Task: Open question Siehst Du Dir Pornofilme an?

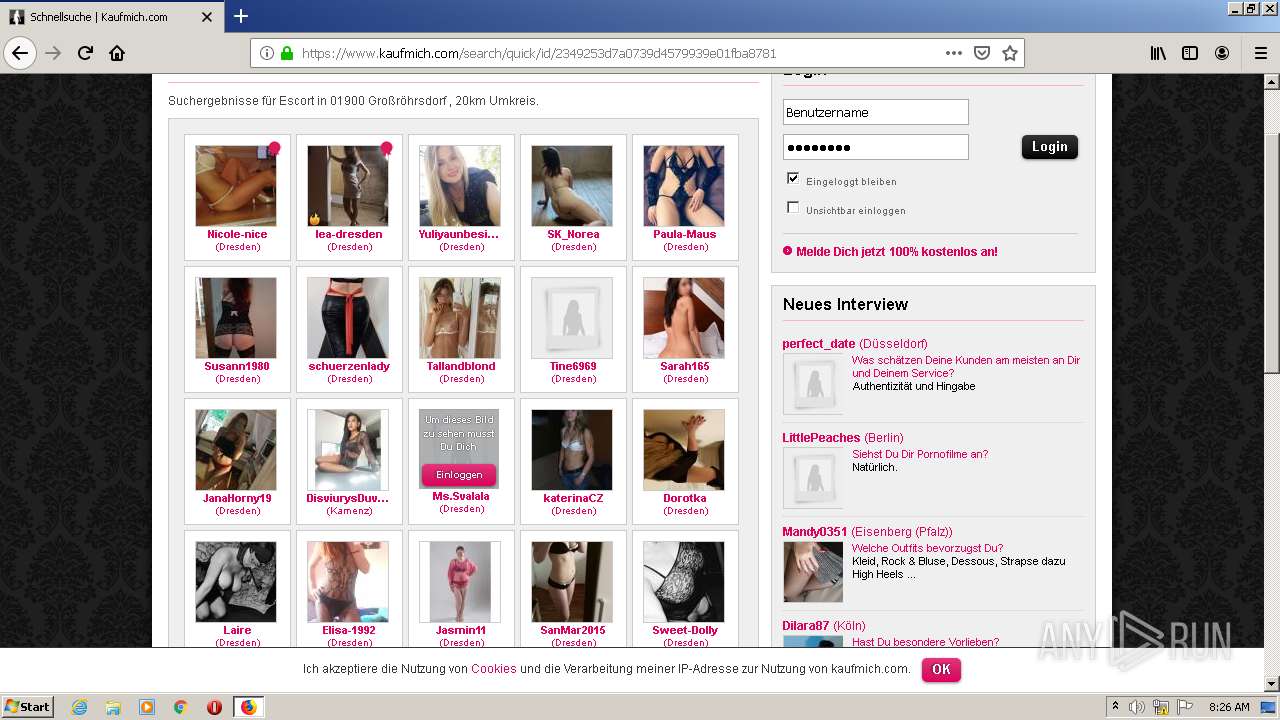Action: [x=920, y=454]
